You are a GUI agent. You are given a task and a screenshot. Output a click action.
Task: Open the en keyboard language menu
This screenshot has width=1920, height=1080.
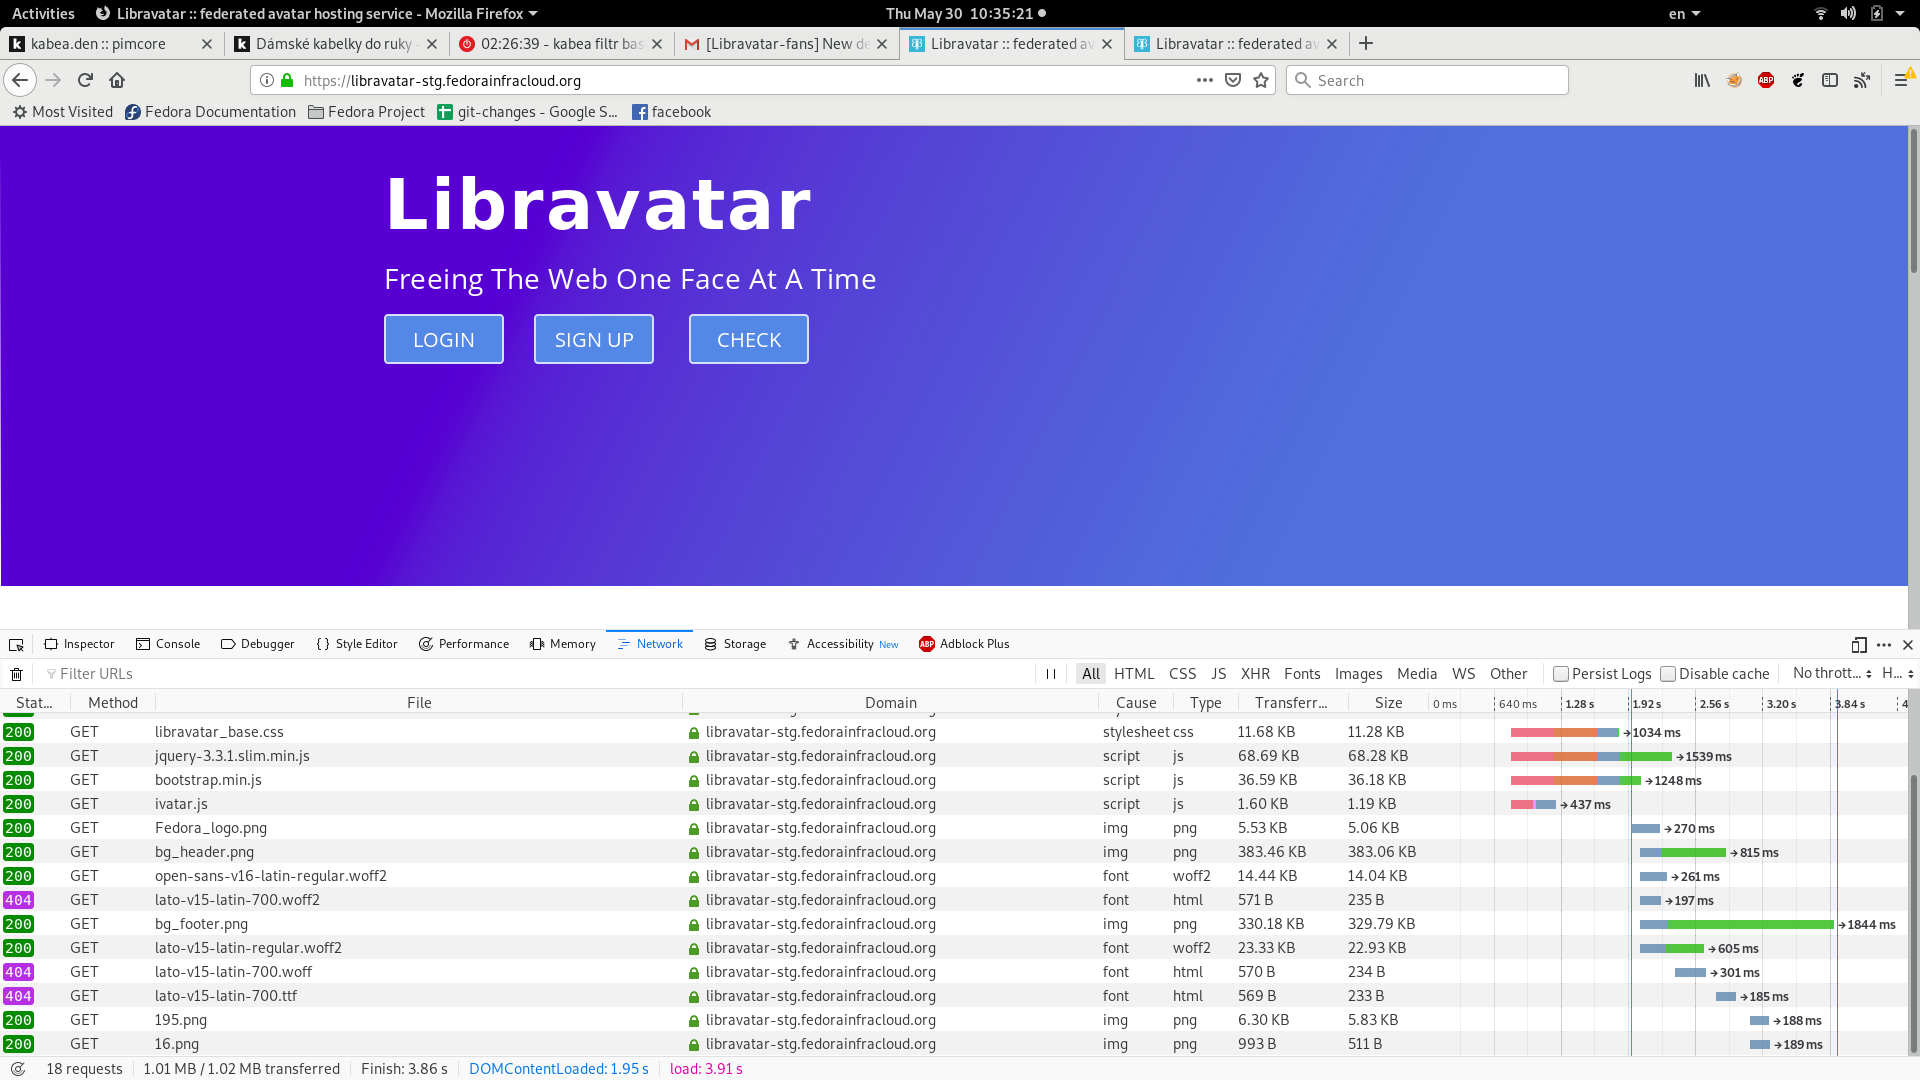coord(1684,14)
